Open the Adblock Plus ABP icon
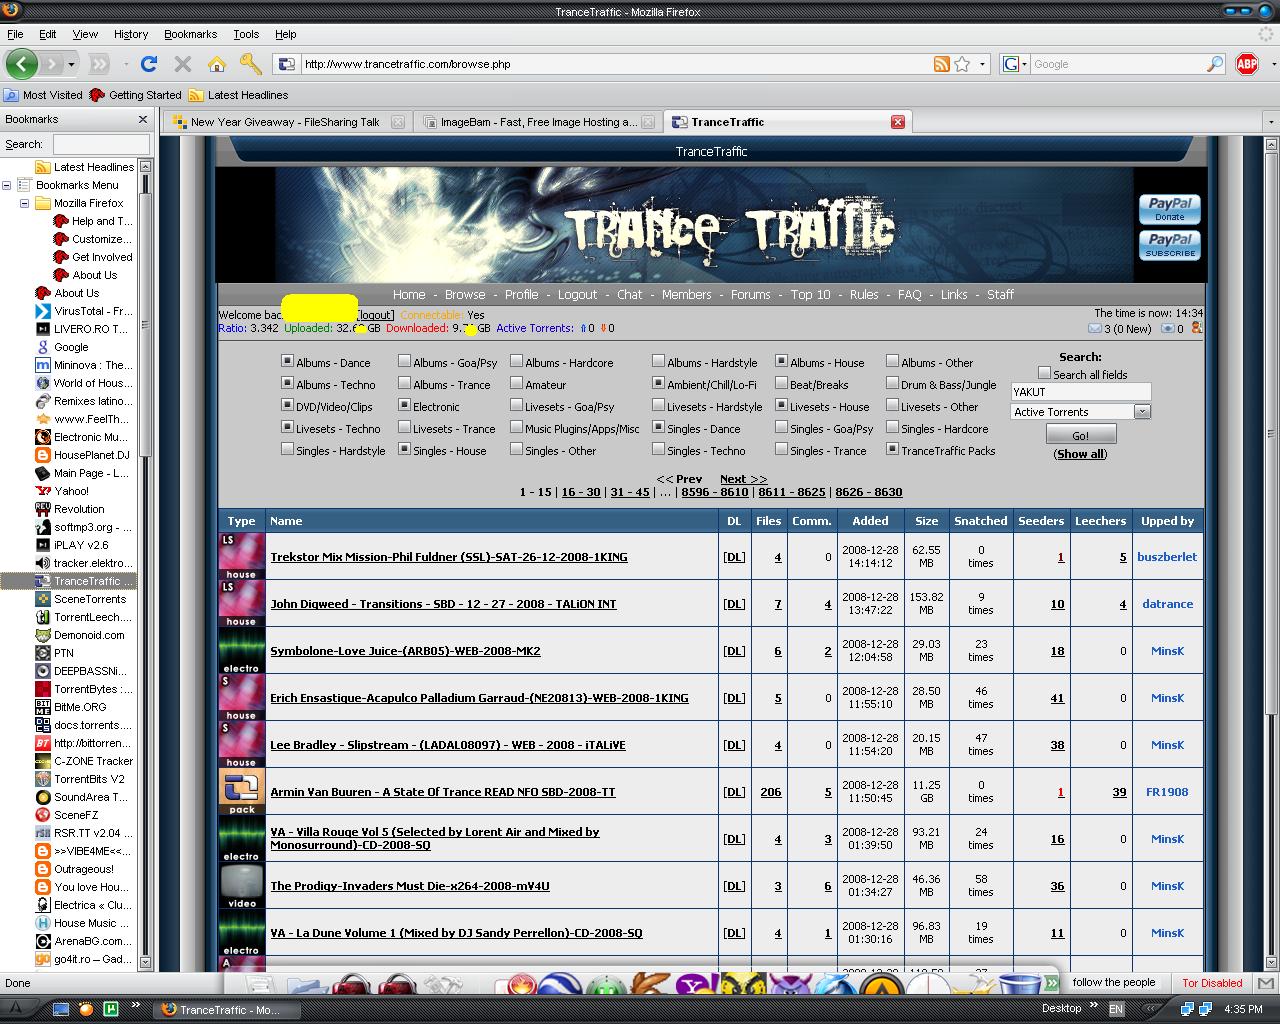This screenshot has width=1280, height=1024. [1247, 64]
